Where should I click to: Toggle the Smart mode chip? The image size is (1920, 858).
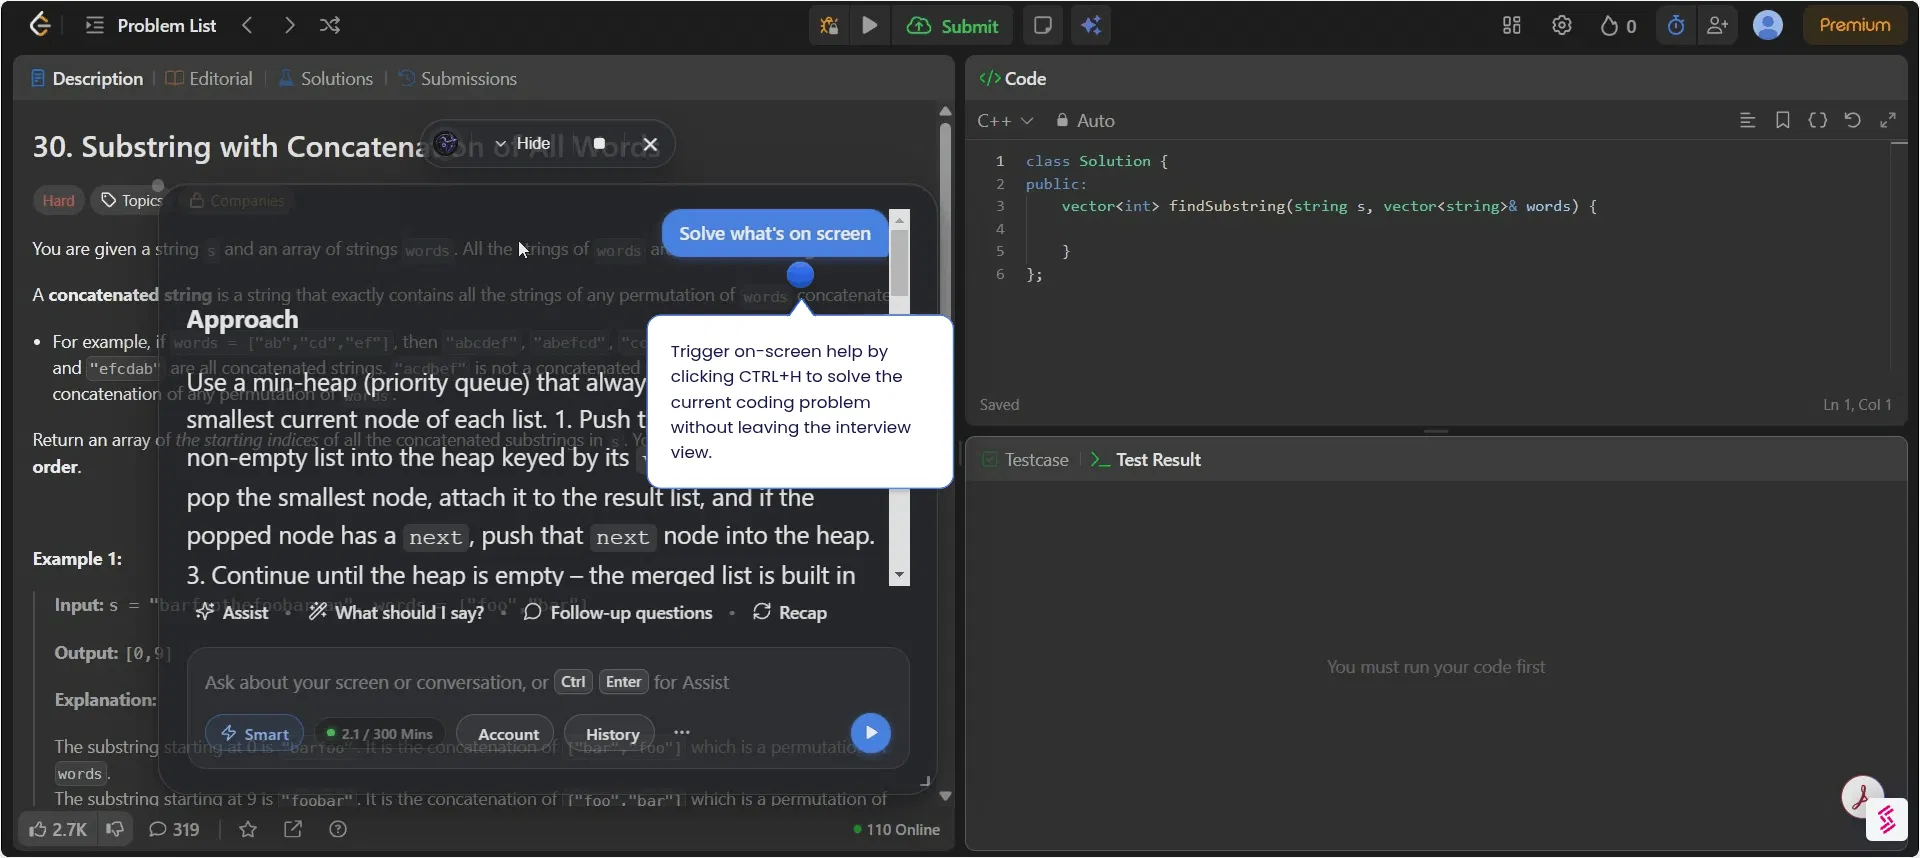[x=254, y=734]
